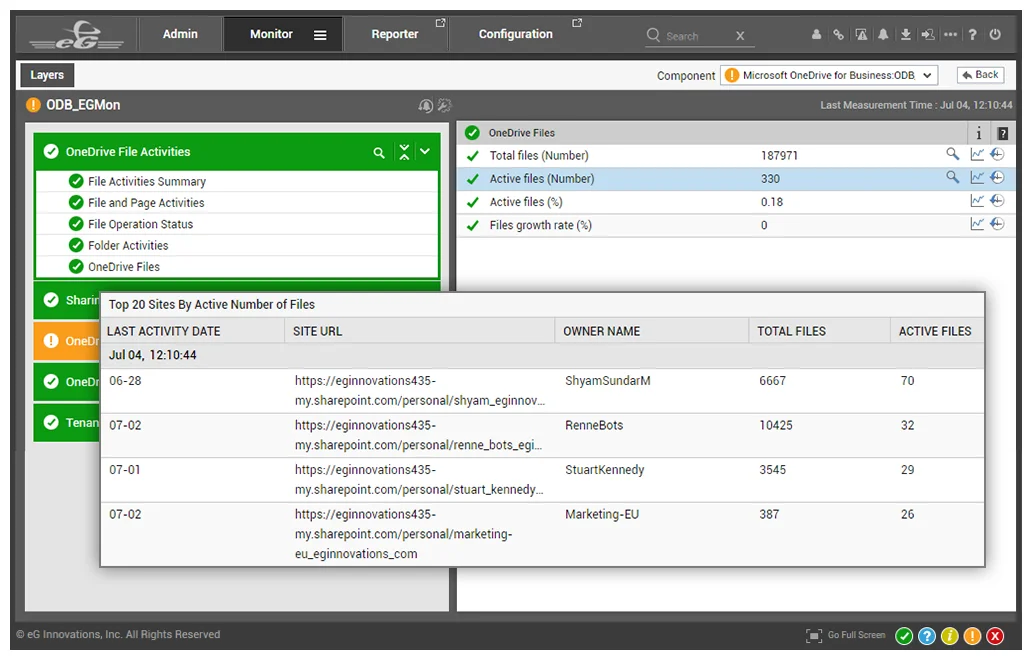Image resolution: width=1032 pixels, height=660 pixels.
Task: Select Folder Activities test
Action: 237,245
